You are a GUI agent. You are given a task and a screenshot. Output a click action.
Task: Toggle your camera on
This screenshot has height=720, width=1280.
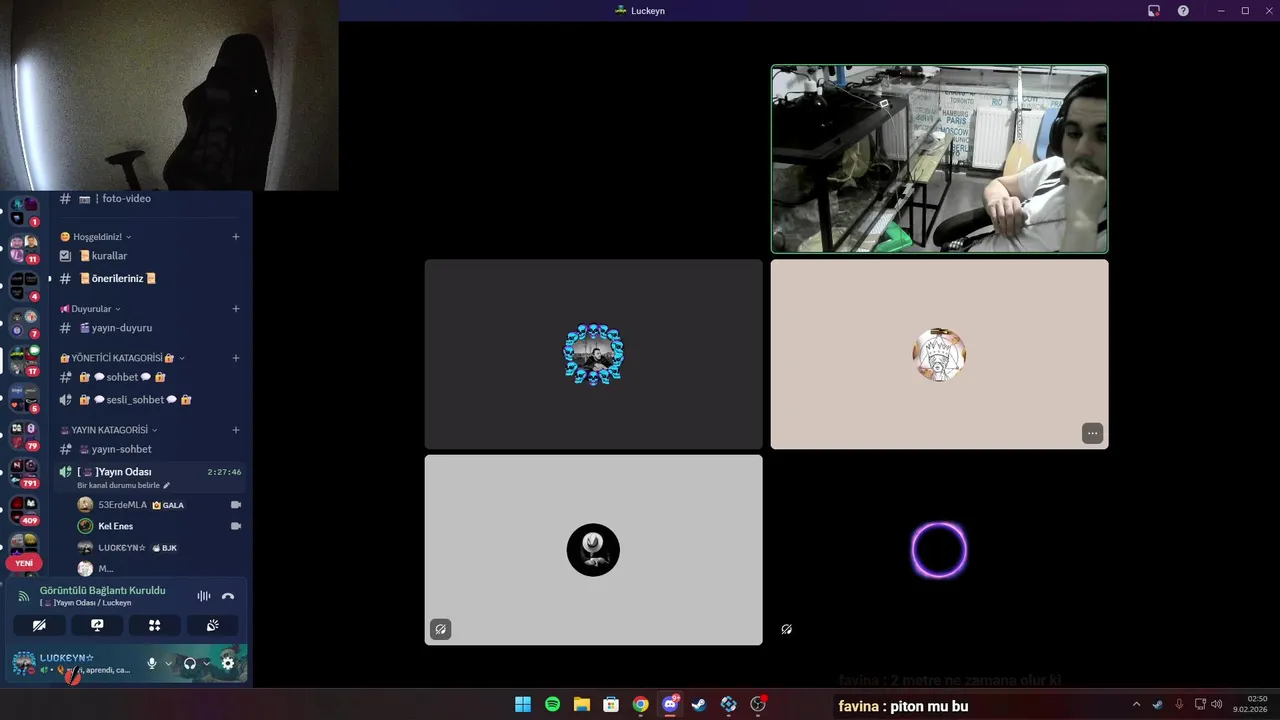tap(39, 625)
